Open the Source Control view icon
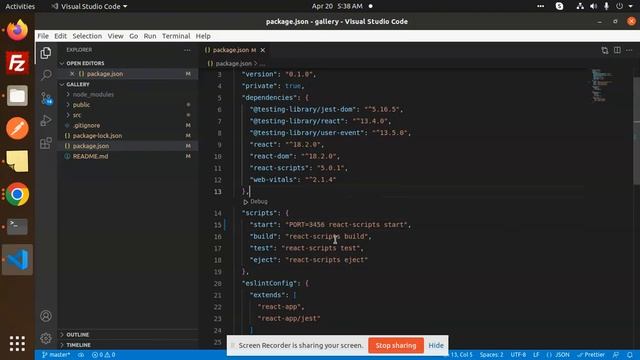Image resolution: width=640 pixels, height=360 pixels. click(x=46, y=98)
